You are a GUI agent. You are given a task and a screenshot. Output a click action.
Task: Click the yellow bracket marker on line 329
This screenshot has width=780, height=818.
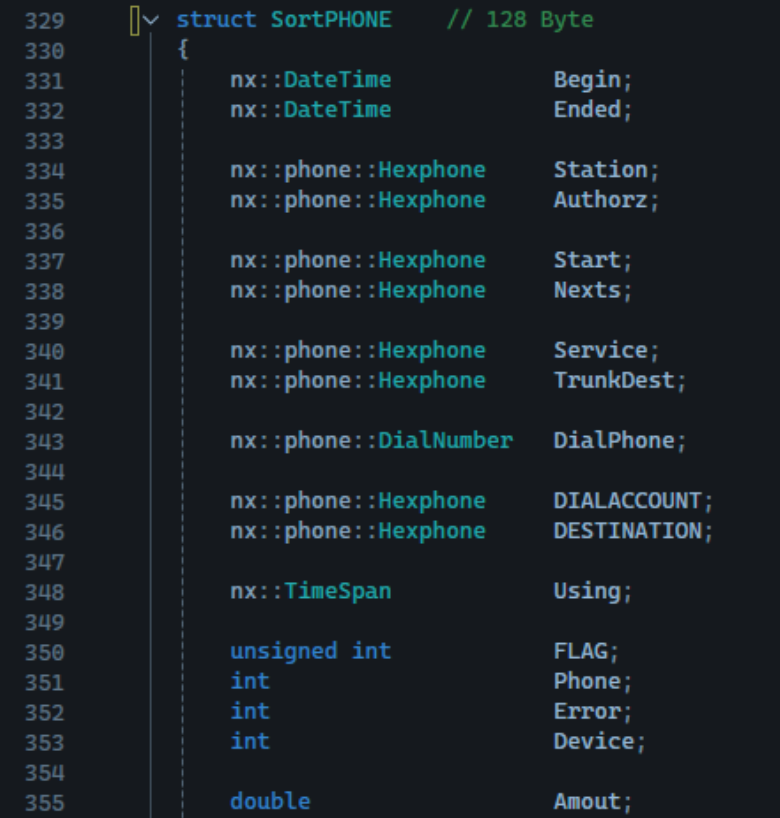click(x=135, y=20)
